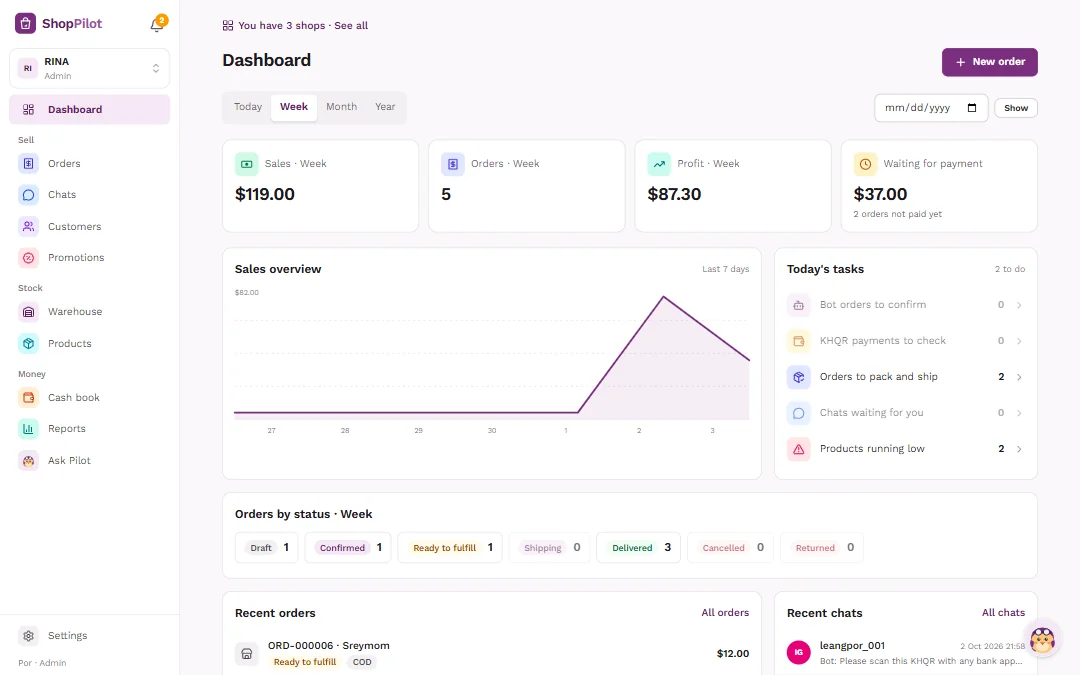Switch to the Today tab
Viewport: 1080px width, 675px height.
coord(248,107)
